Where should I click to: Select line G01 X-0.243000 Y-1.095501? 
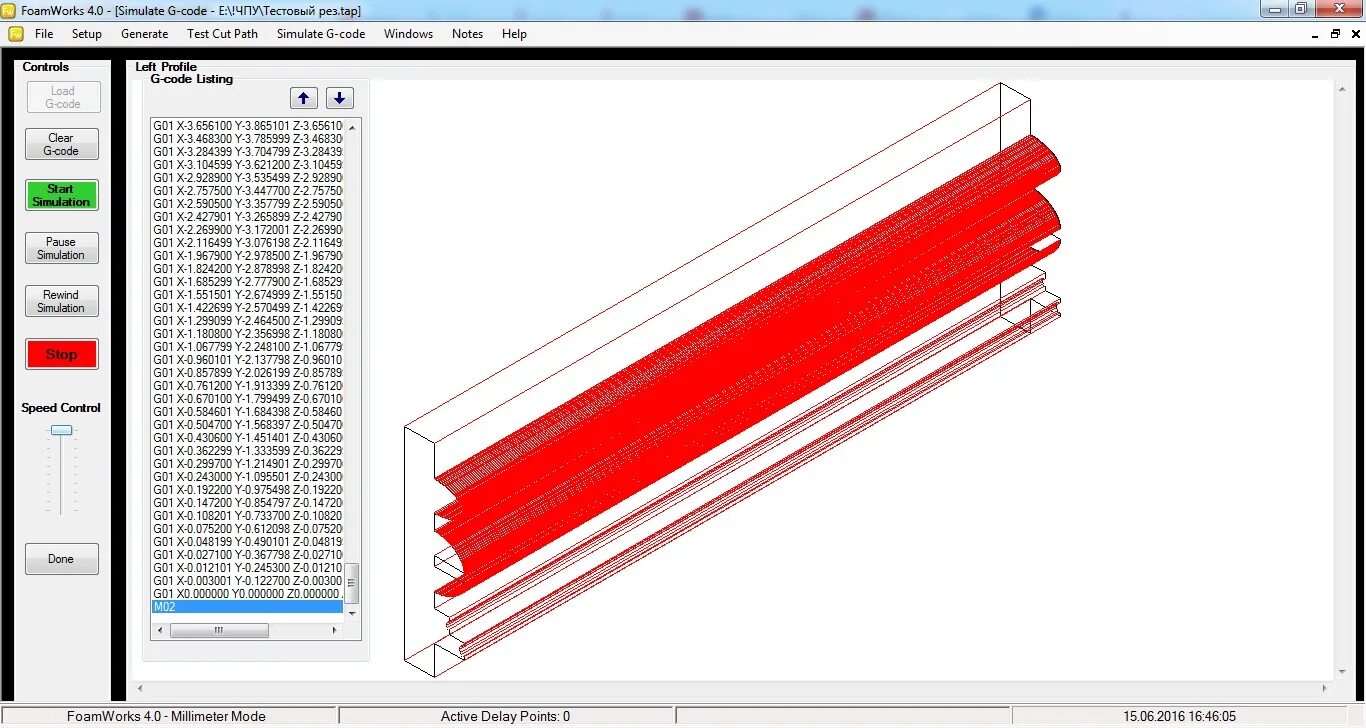click(247, 476)
